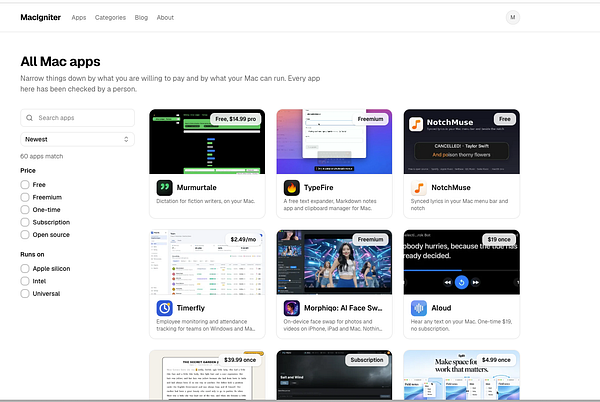Image resolution: width=600 pixels, height=402 pixels.
Task: Enable the Intel filter
Action: click(x=25, y=281)
